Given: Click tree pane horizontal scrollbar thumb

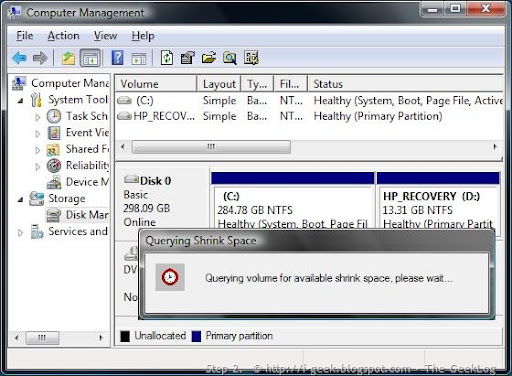Looking at the screenshot, I should point(42,338).
